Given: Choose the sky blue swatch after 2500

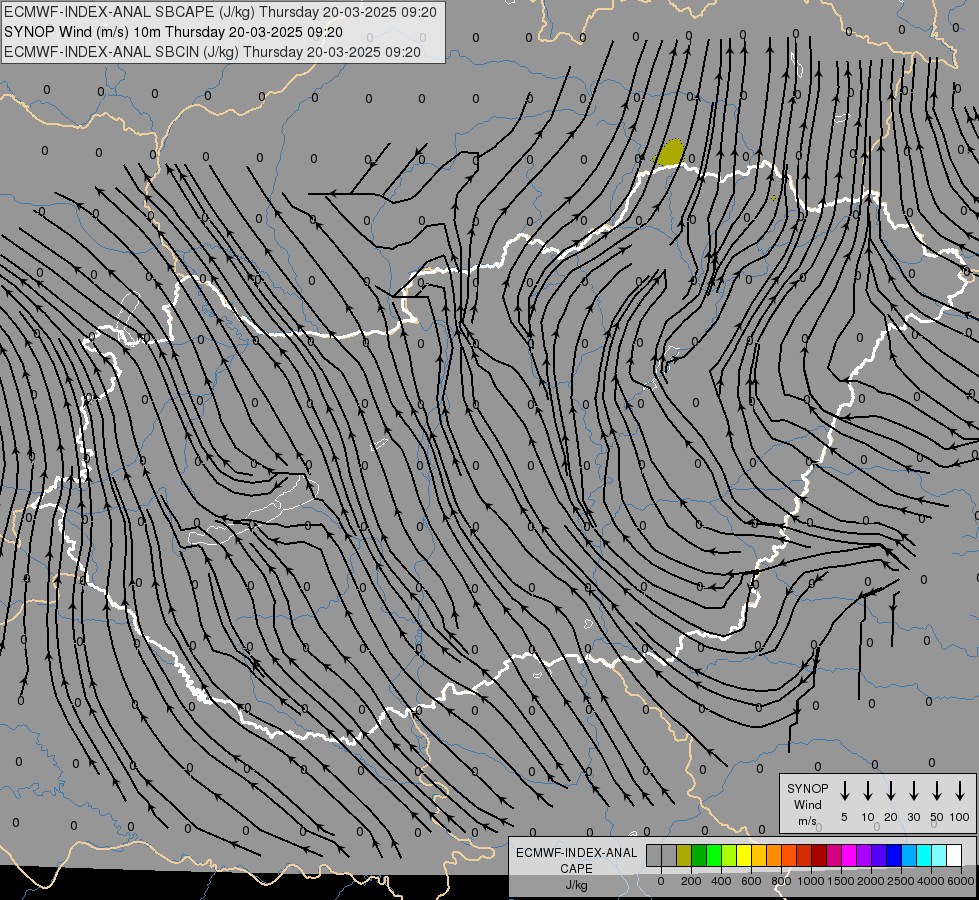Looking at the screenshot, I should point(908,855).
